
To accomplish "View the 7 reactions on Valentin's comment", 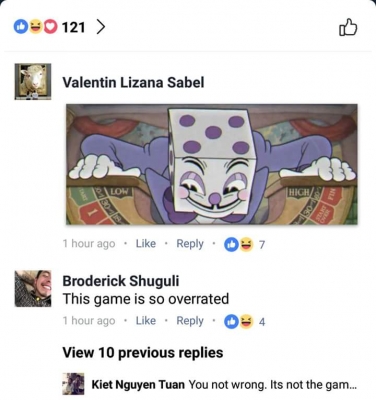I will (244, 245).
